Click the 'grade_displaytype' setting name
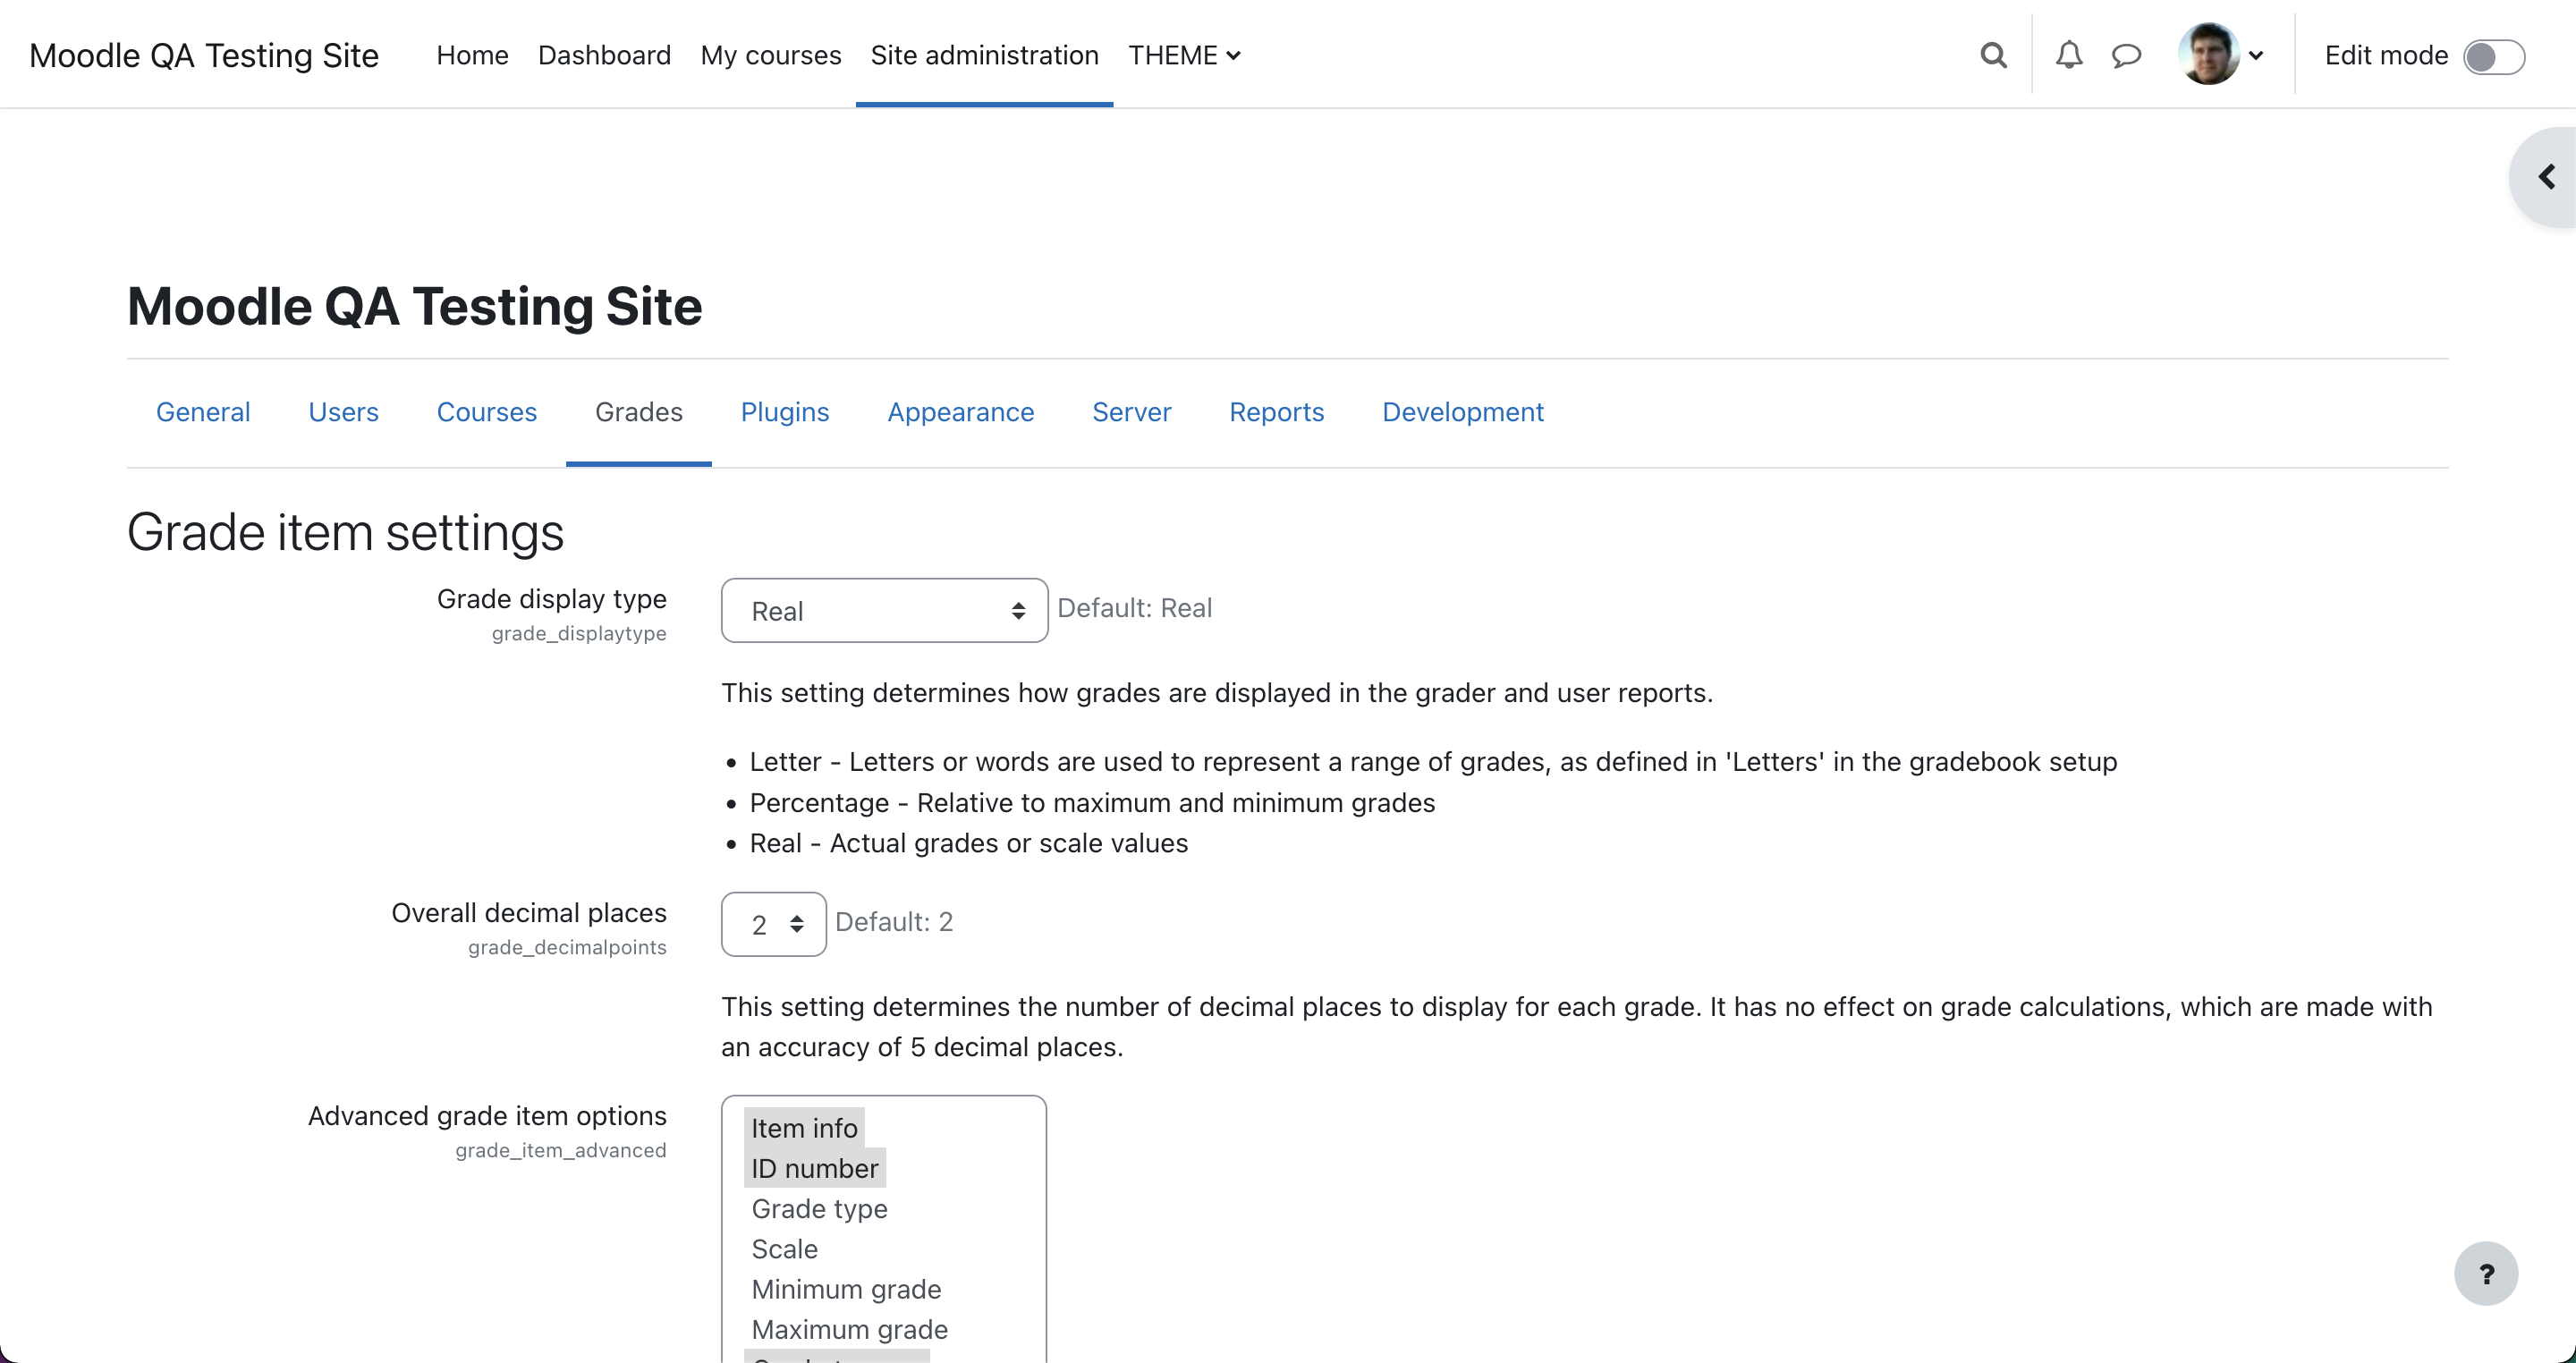The image size is (2576, 1363). 579,633
